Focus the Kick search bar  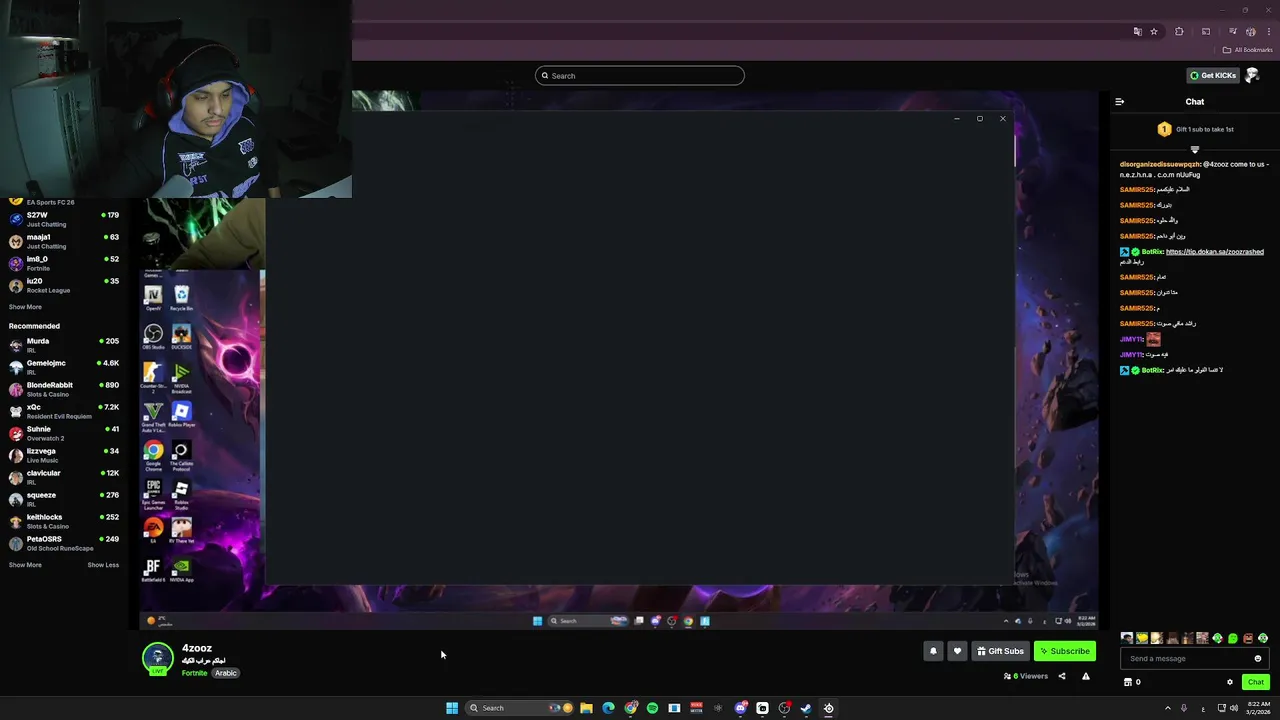coord(640,76)
